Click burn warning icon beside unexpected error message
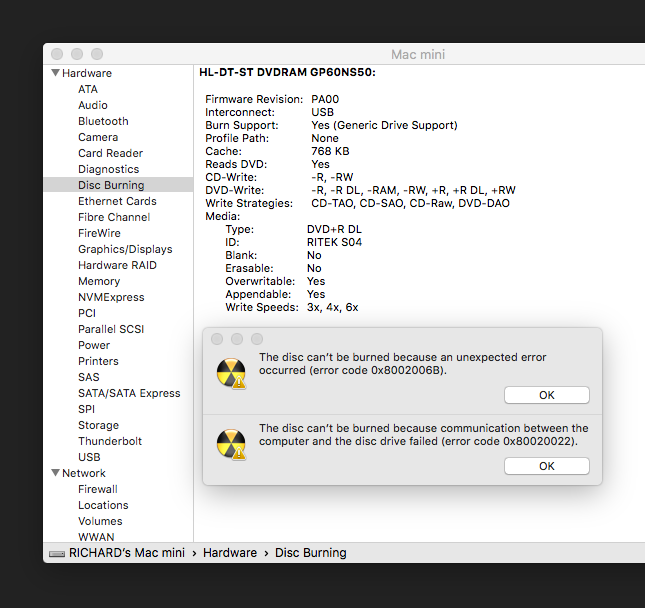645x608 pixels. coord(231,373)
